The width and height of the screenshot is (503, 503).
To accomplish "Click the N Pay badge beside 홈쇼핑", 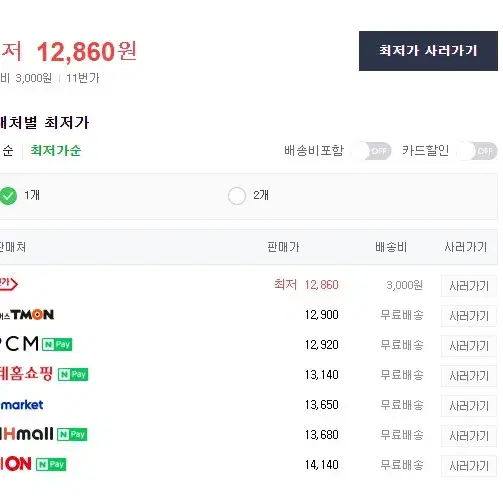I will 73,375.
